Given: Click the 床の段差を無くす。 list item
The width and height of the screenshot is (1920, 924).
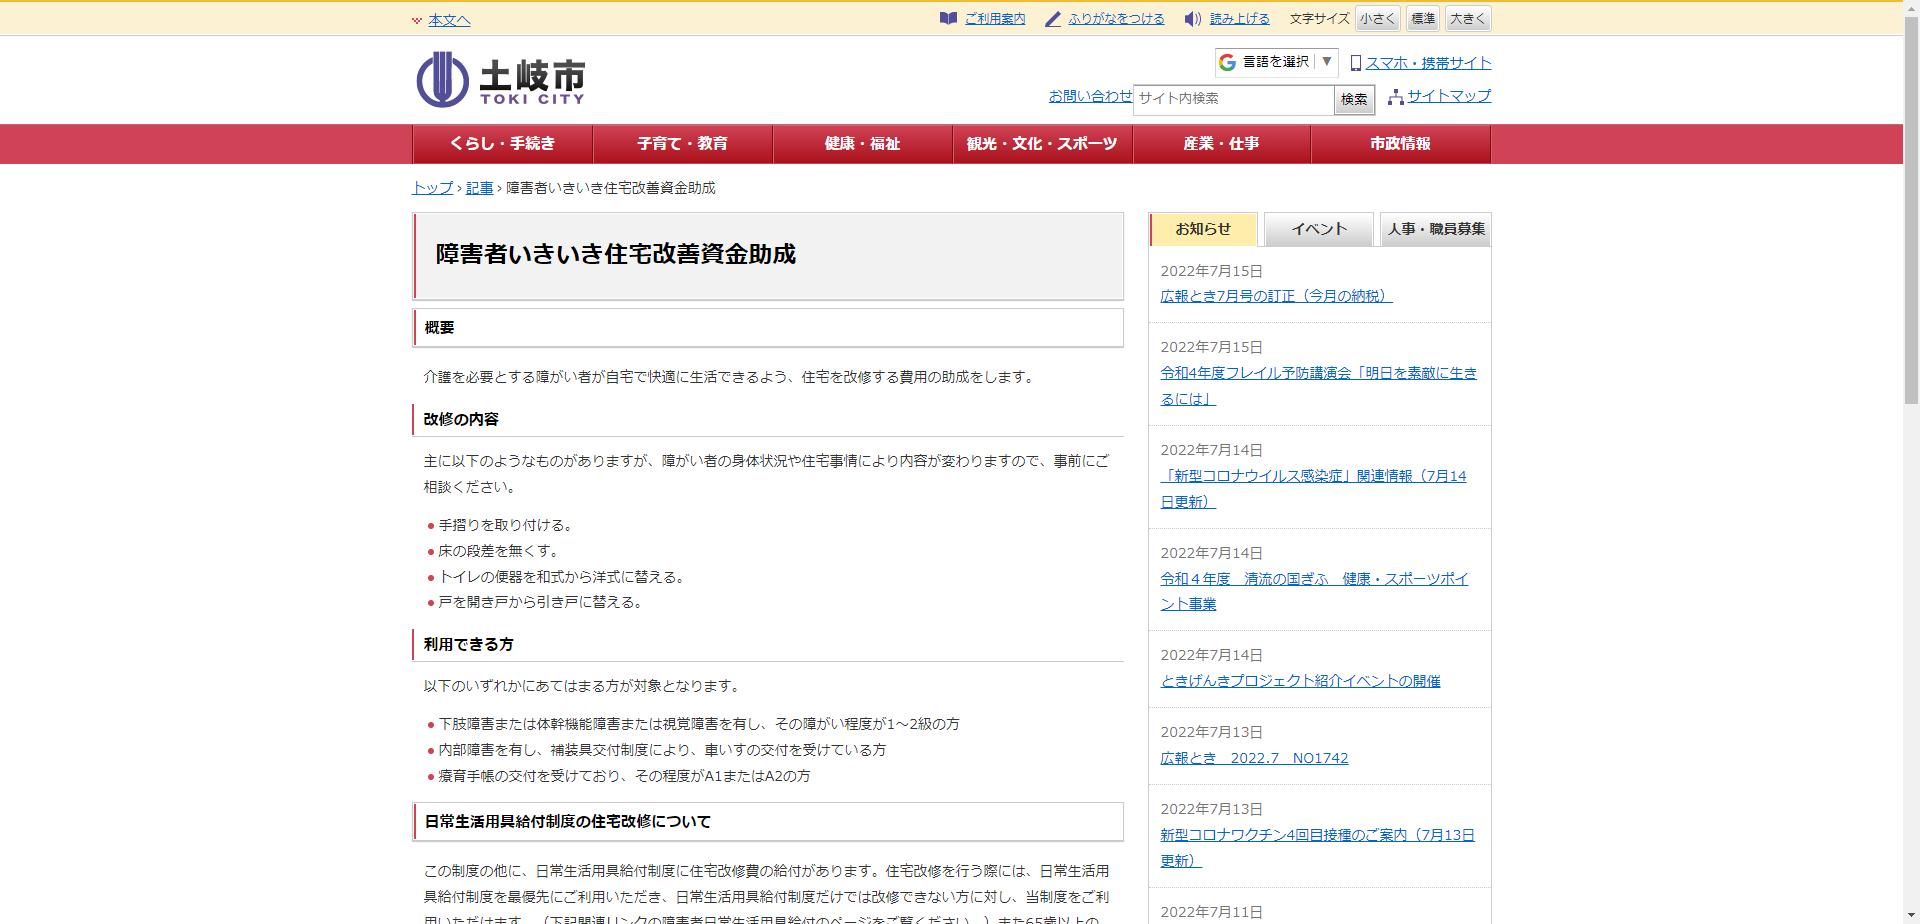Looking at the screenshot, I should tap(499, 551).
